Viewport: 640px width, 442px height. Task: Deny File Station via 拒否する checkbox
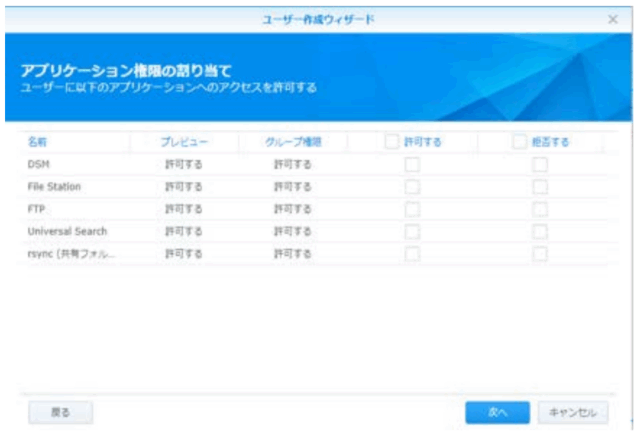(540, 186)
